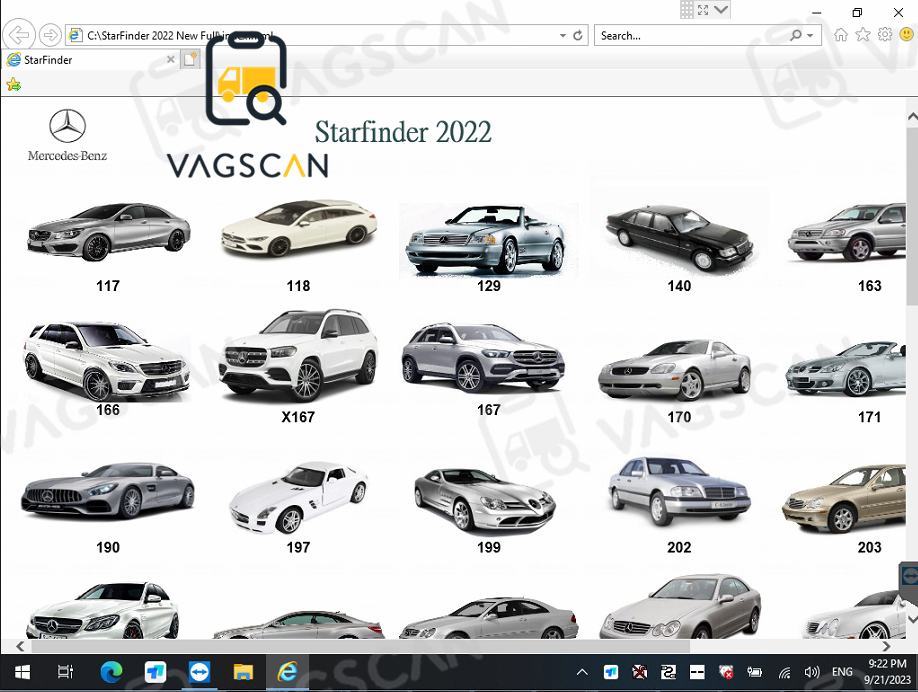
Task: Click the TeamViewer side panel tab
Action: [x=909, y=577]
